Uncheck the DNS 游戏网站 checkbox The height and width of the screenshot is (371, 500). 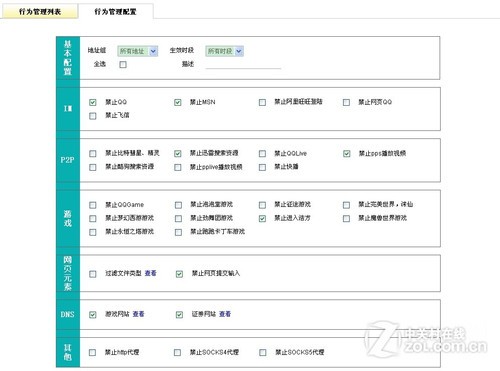[x=93, y=315]
